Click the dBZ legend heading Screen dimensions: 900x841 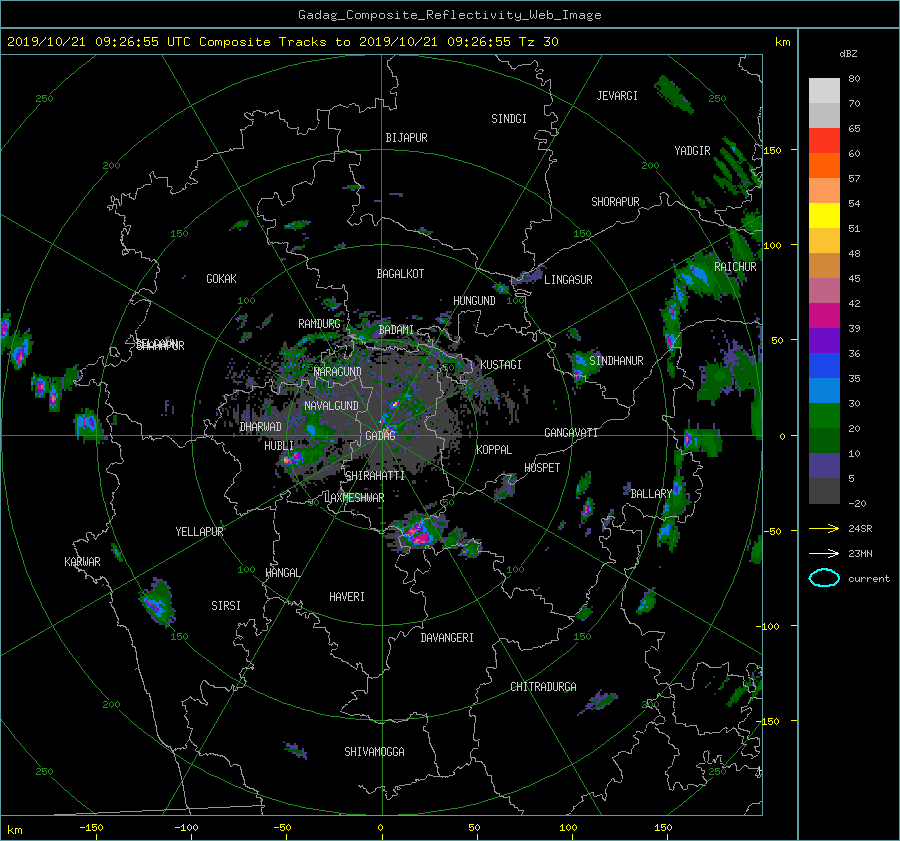848,53
